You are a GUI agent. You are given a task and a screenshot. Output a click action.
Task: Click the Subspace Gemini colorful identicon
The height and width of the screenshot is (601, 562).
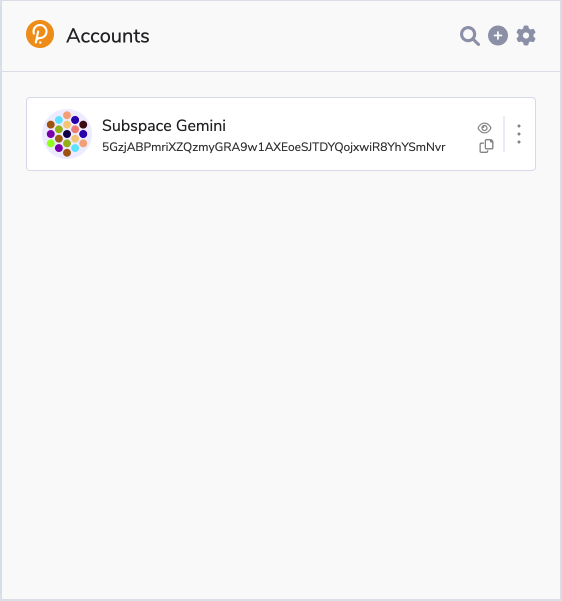click(x=67, y=134)
